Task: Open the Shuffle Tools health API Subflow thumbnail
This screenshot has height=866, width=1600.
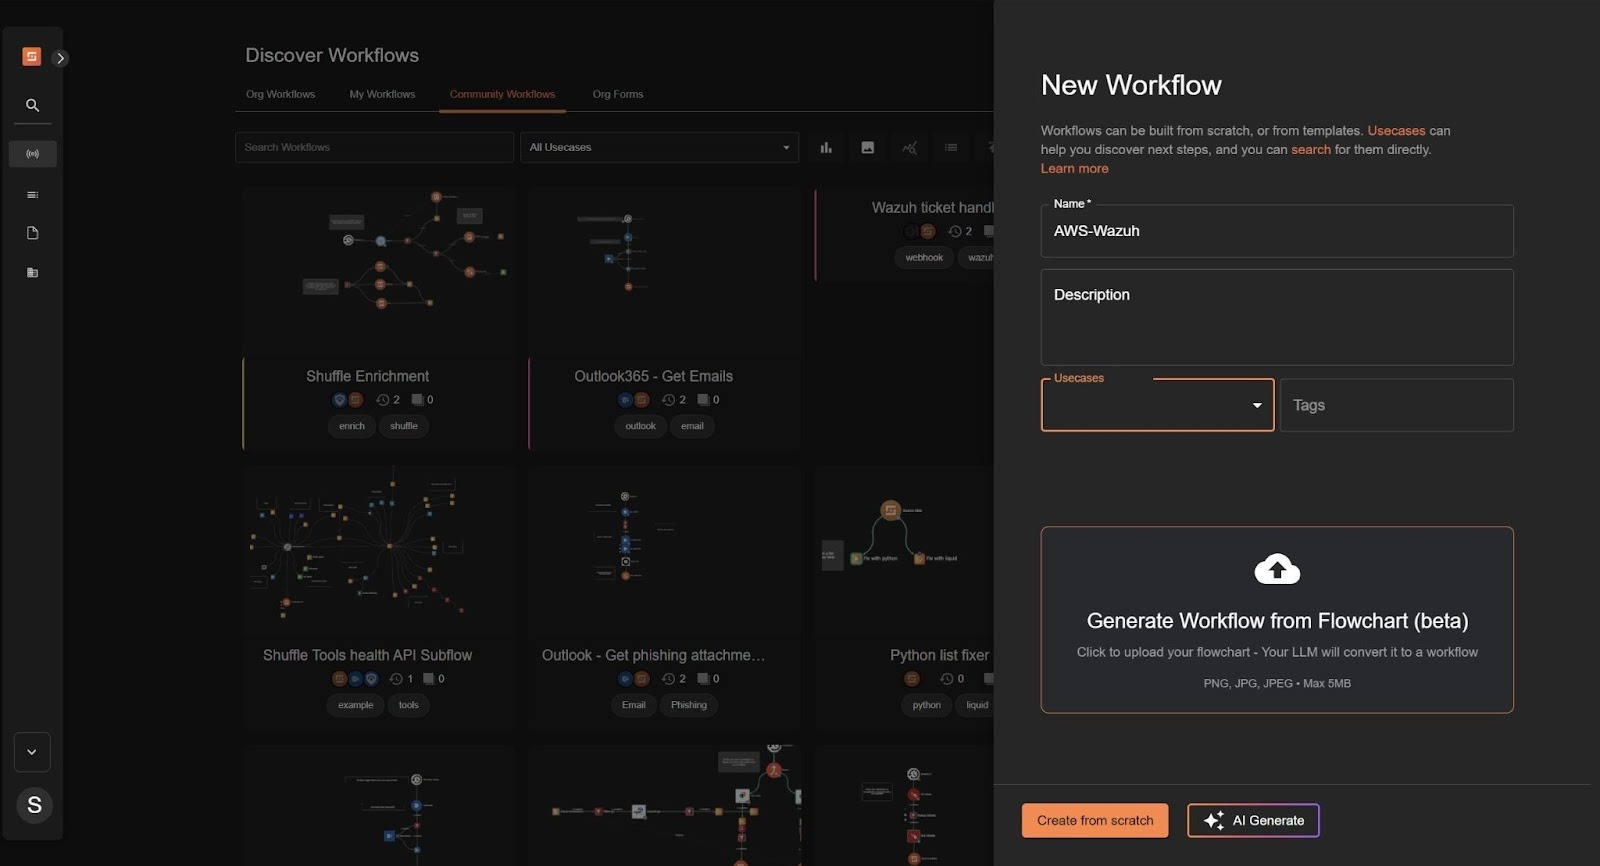Action: tap(378, 548)
